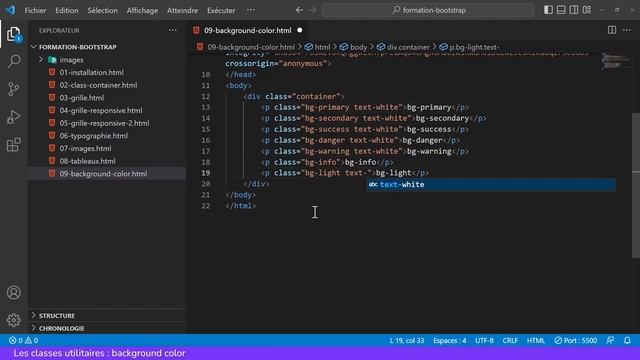This screenshot has height=360, width=640.
Task: Open the Source Control view icon
Action: tap(13, 89)
